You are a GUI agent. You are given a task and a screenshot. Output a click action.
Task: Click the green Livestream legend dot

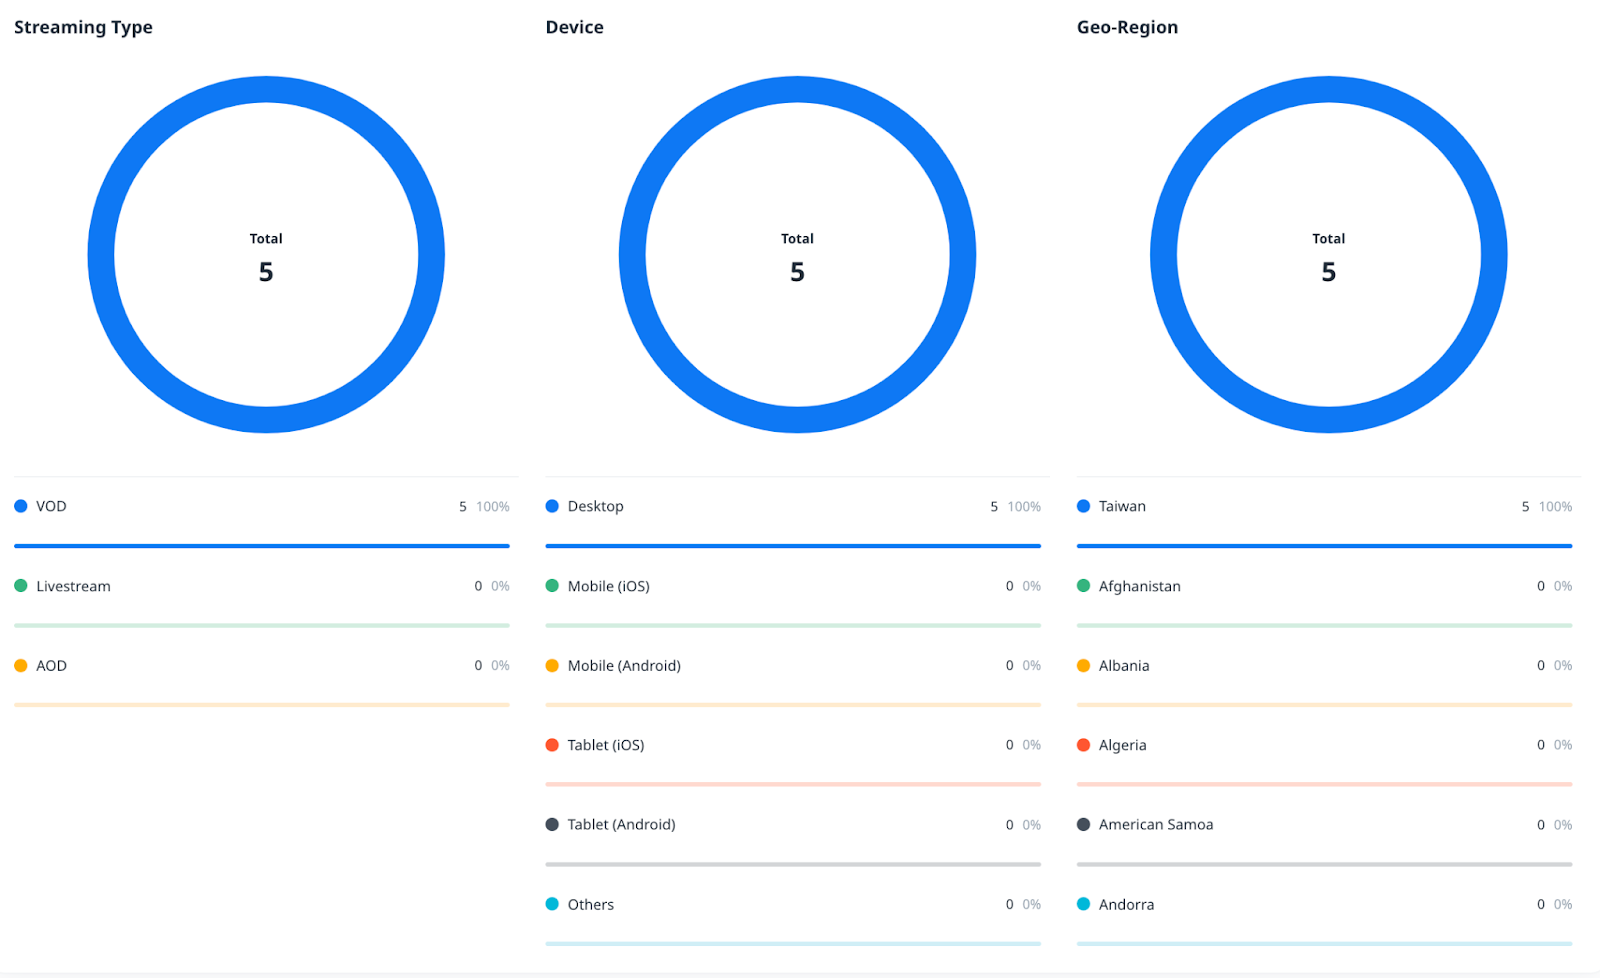coord(20,586)
